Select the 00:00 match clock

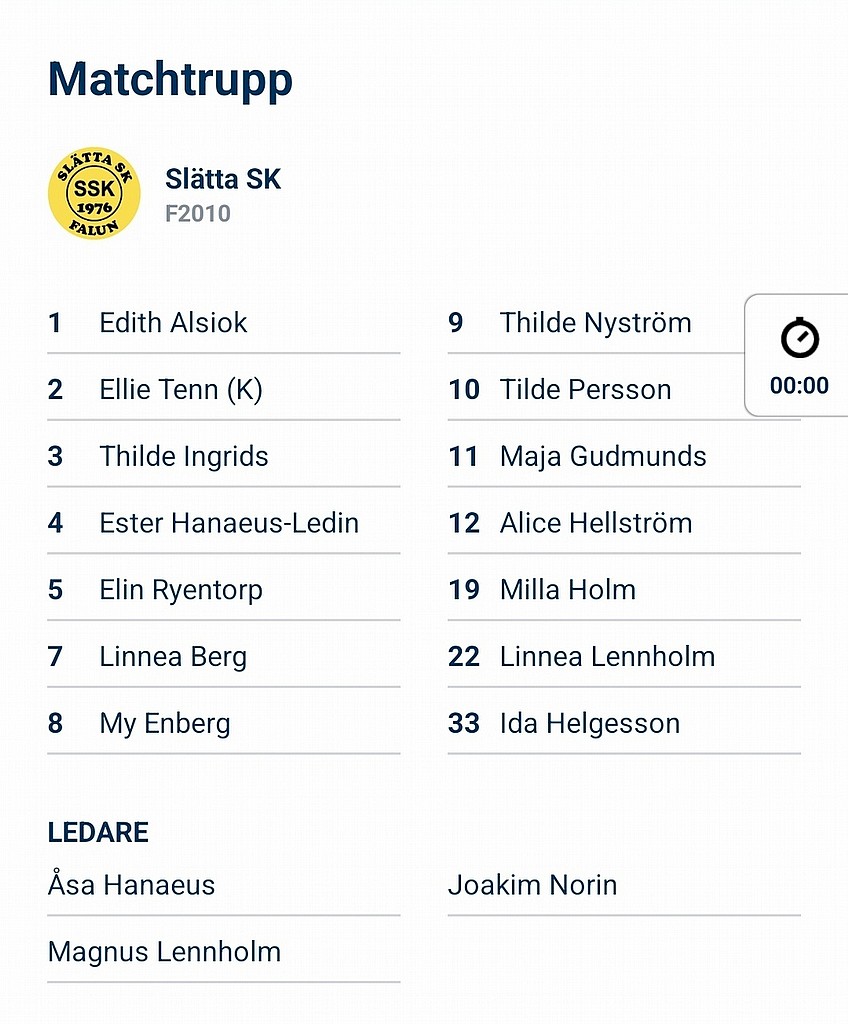pos(799,385)
